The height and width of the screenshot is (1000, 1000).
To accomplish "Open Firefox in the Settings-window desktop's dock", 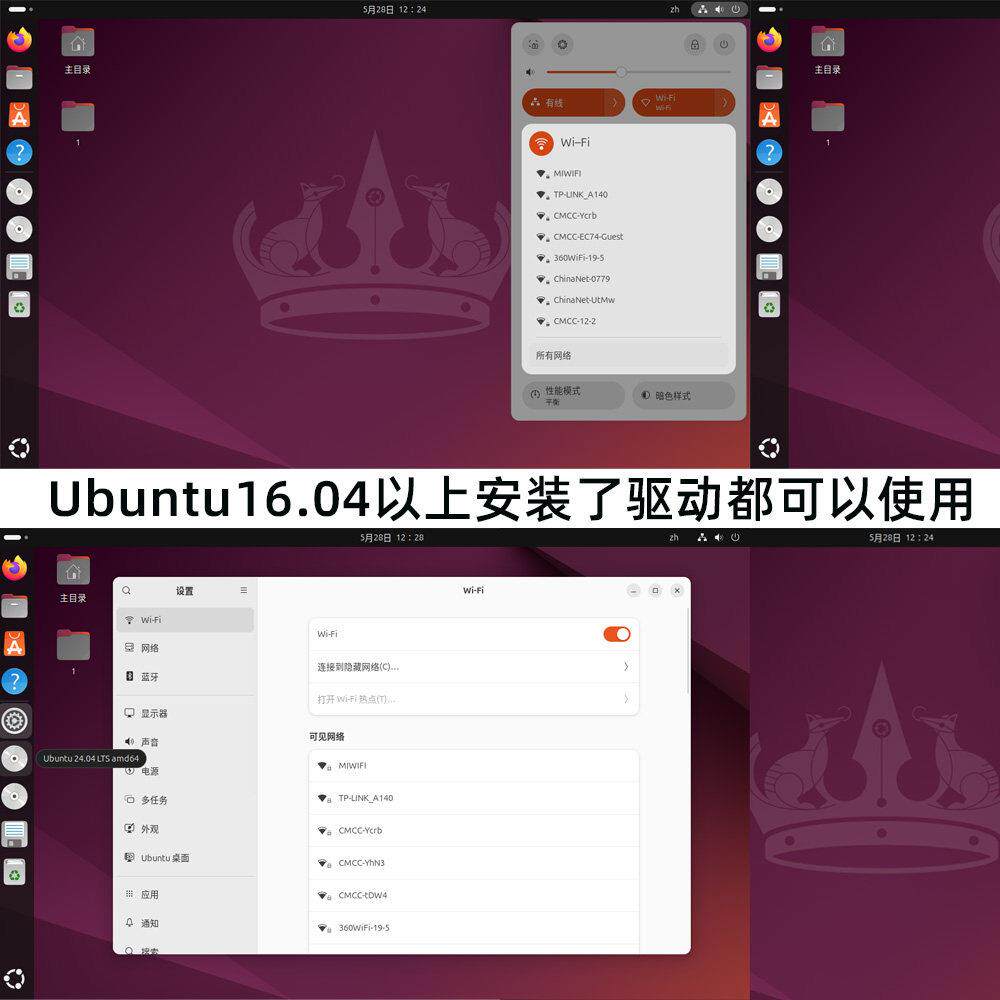I will click(15, 568).
